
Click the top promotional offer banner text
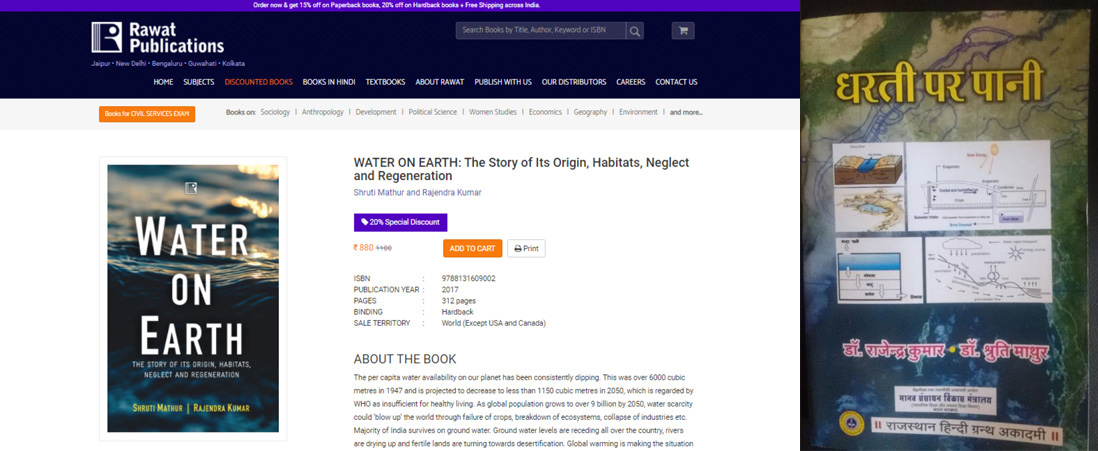(397, 5)
